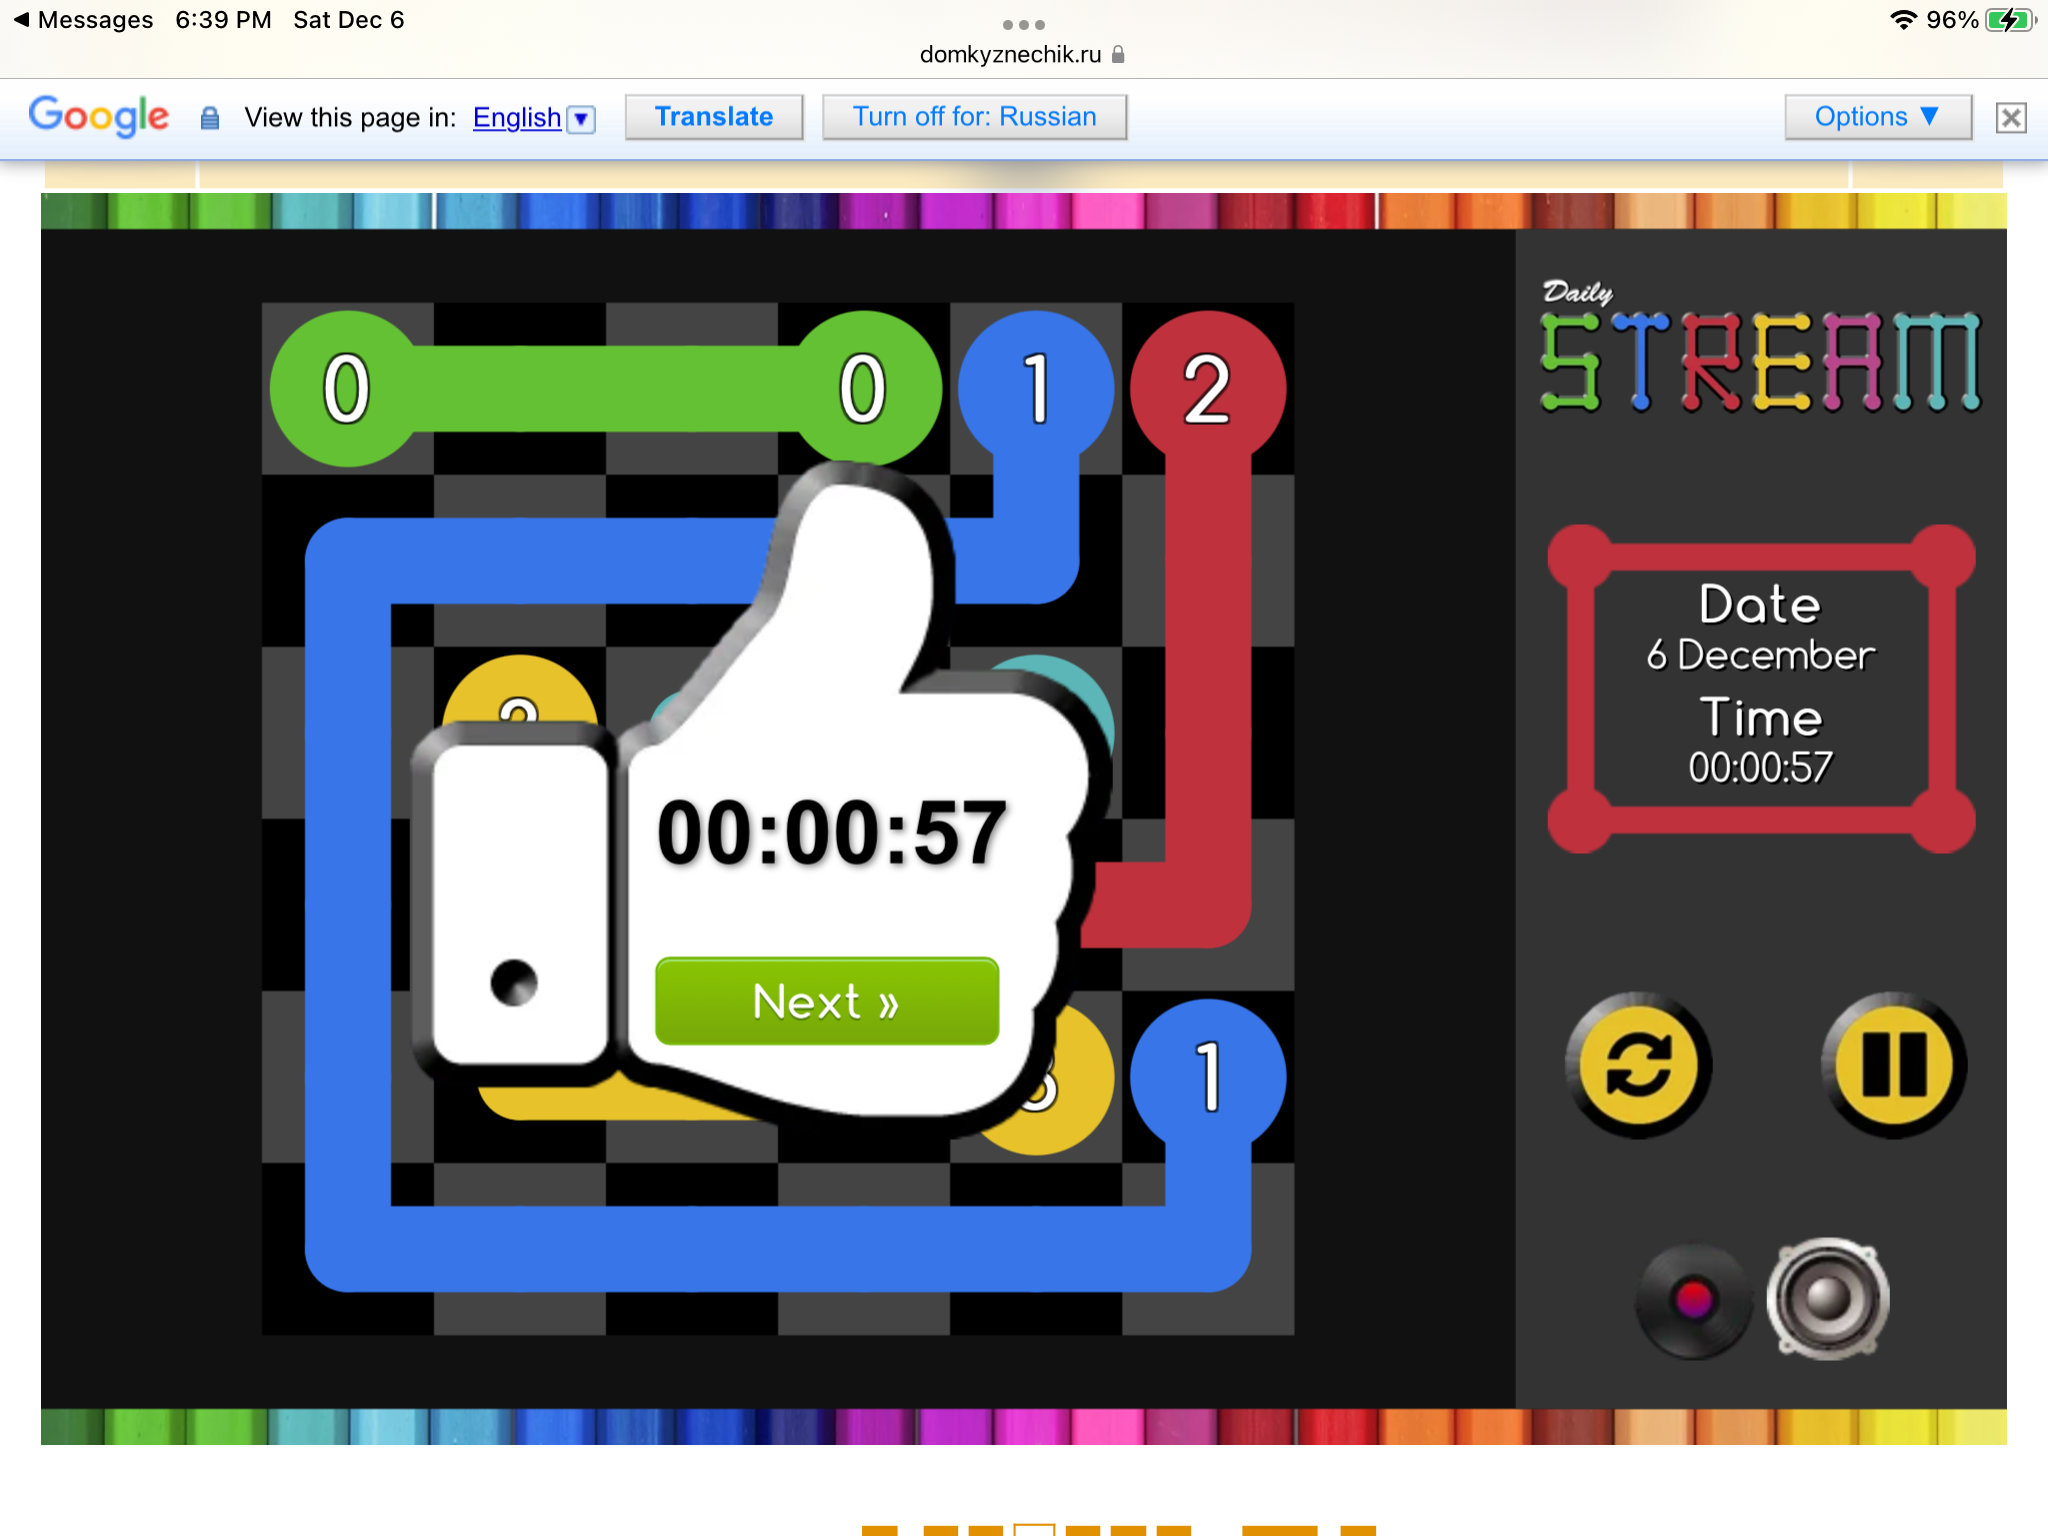Image resolution: width=2048 pixels, height=1536 pixels.
Task: Click the bottom blue circle numbered 1
Action: point(1208,1077)
